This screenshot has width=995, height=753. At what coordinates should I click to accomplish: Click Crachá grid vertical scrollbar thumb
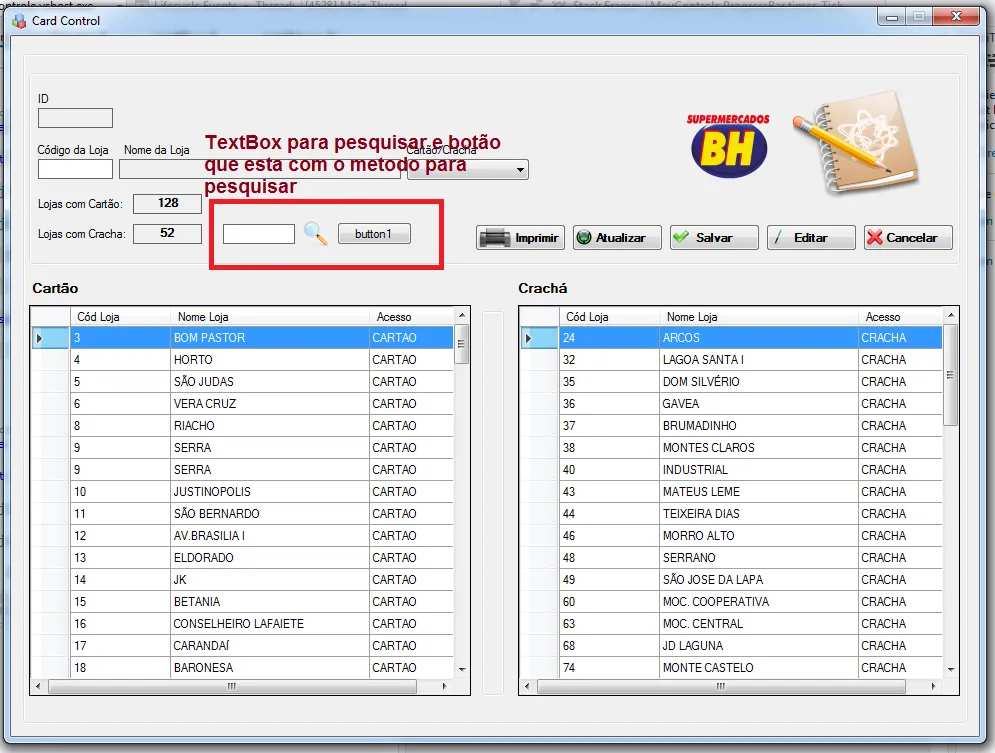951,375
